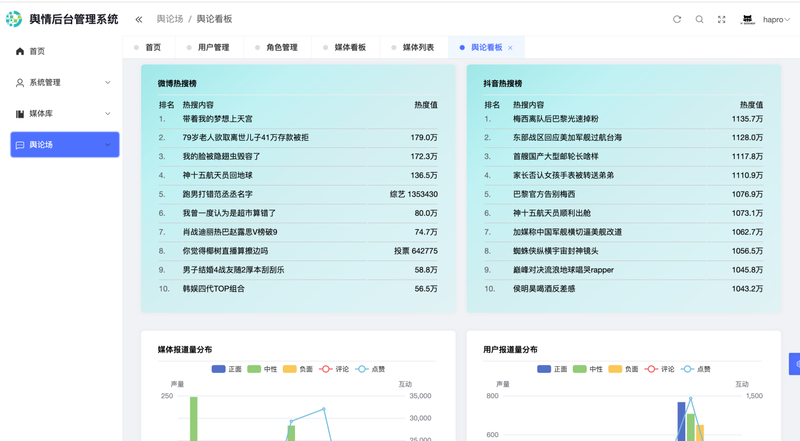Collapse the 舆论场 menu chevron
Image resolution: width=800 pixels, height=441 pixels.
point(108,145)
